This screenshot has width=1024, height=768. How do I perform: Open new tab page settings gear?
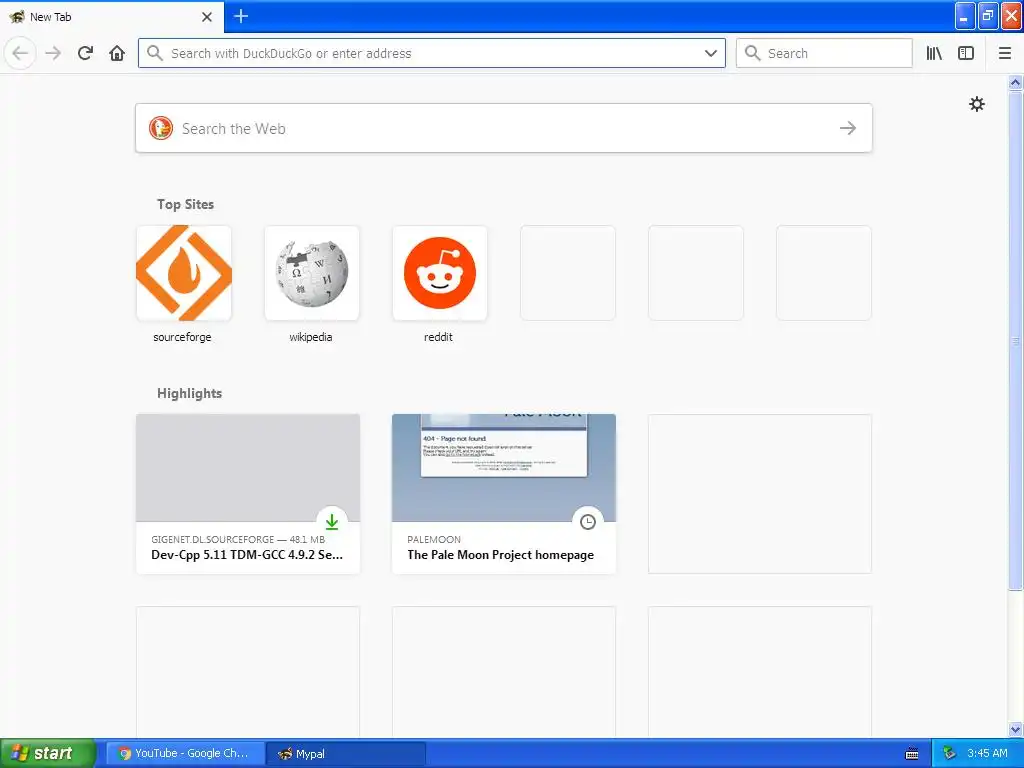point(976,104)
